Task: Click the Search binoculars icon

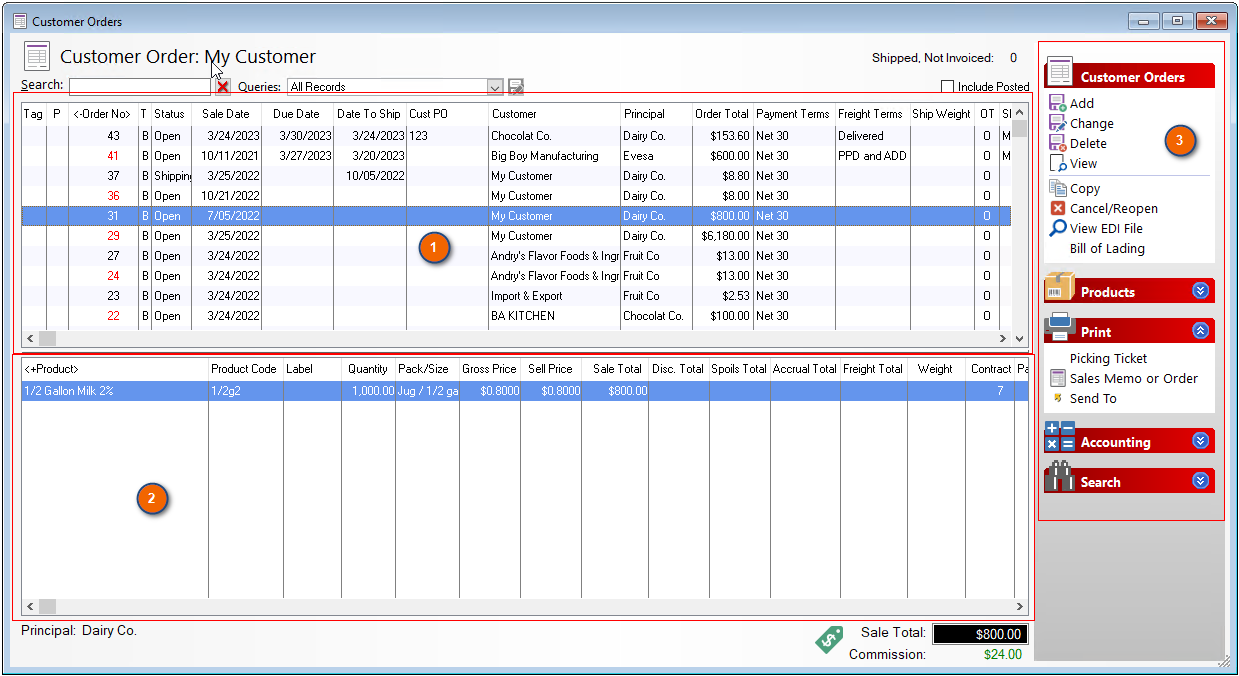Action: 1059,477
